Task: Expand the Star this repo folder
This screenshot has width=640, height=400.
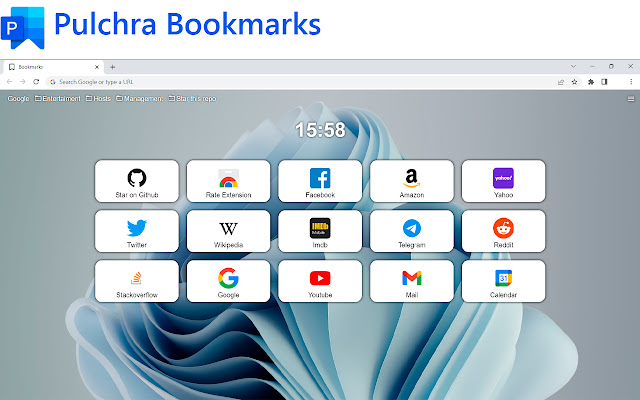Action: coord(192,98)
